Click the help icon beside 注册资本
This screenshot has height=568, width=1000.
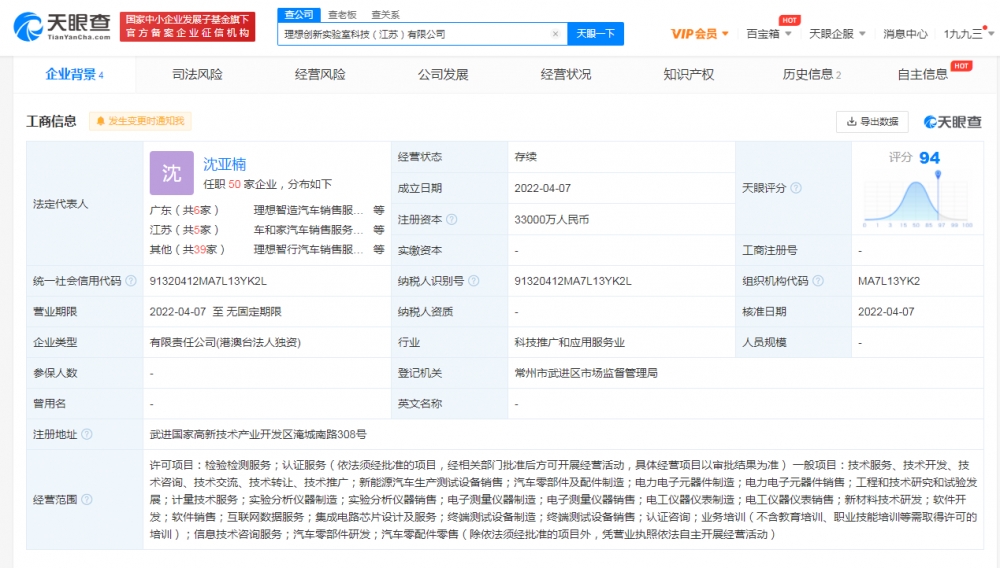click(x=452, y=219)
